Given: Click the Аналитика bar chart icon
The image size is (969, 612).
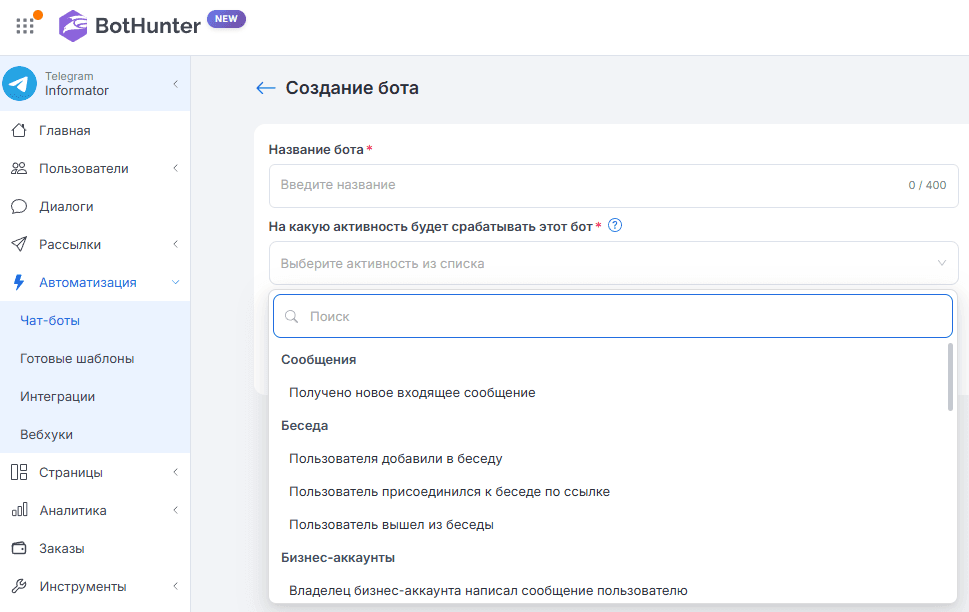Looking at the screenshot, I should 19,510.
